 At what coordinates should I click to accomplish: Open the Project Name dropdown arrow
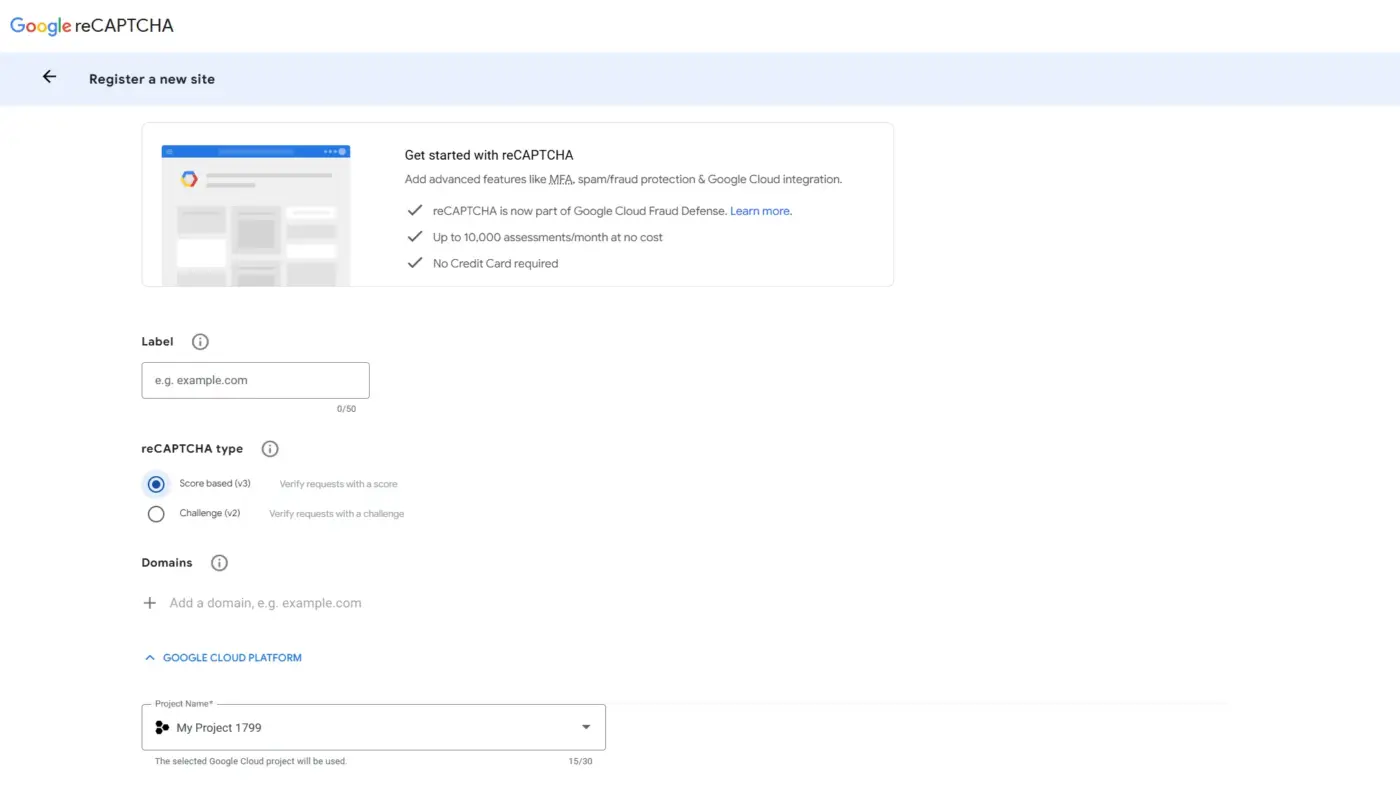(x=586, y=728)
